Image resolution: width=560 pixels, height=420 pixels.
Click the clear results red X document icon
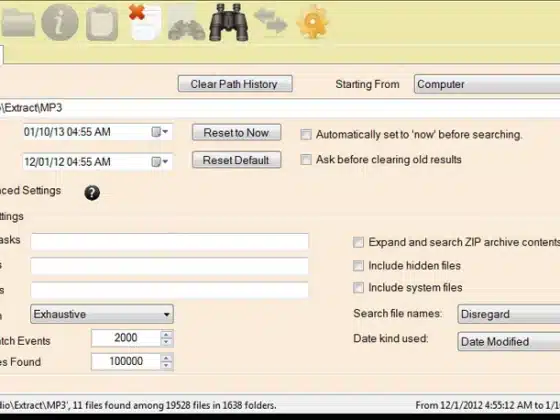tap(145, 22)
